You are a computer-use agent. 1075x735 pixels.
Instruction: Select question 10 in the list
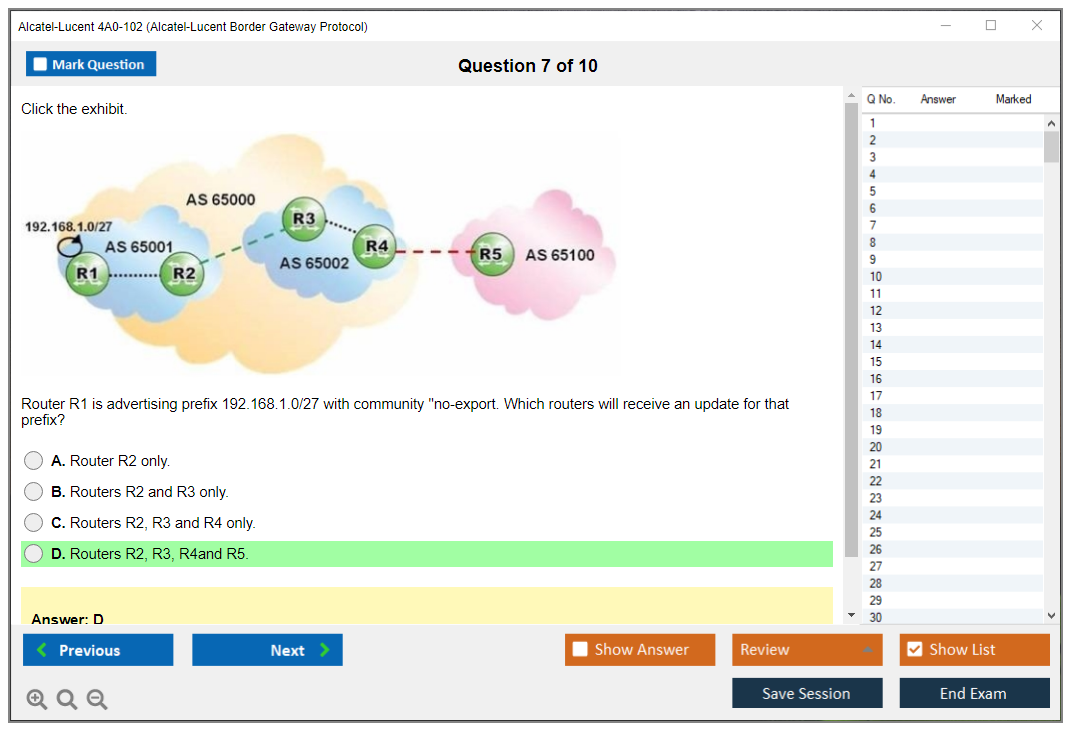pos(876,276)
